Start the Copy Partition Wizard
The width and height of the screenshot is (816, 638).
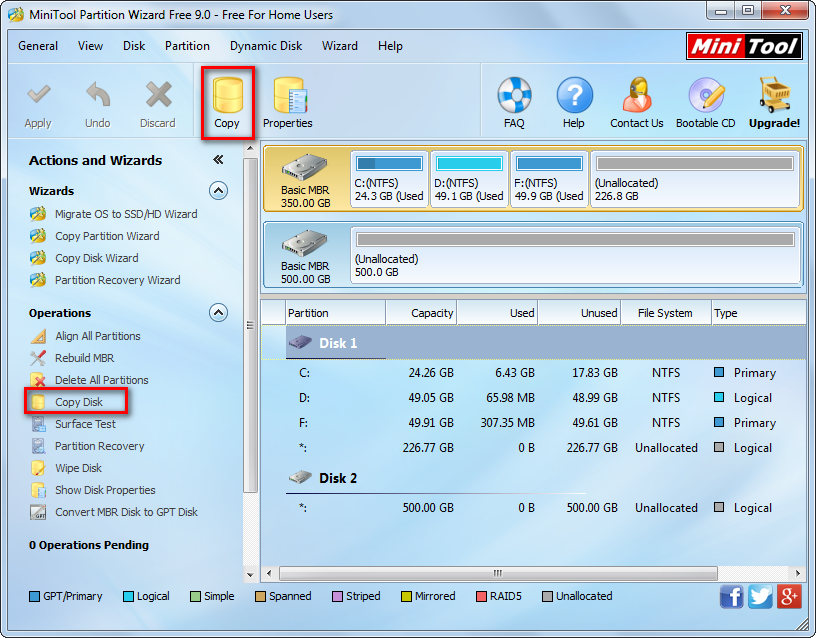pos(107,236)
